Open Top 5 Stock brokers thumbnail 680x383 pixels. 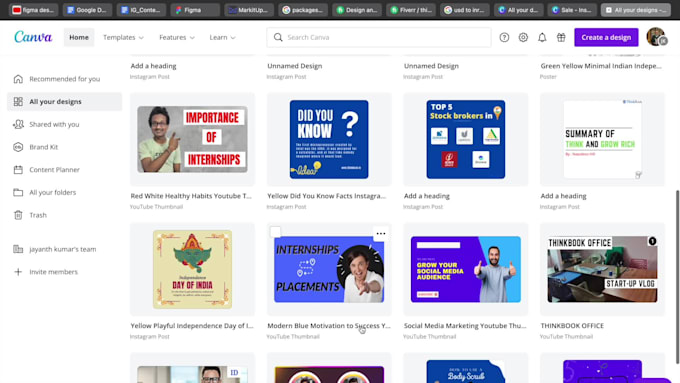coord(466,139)
